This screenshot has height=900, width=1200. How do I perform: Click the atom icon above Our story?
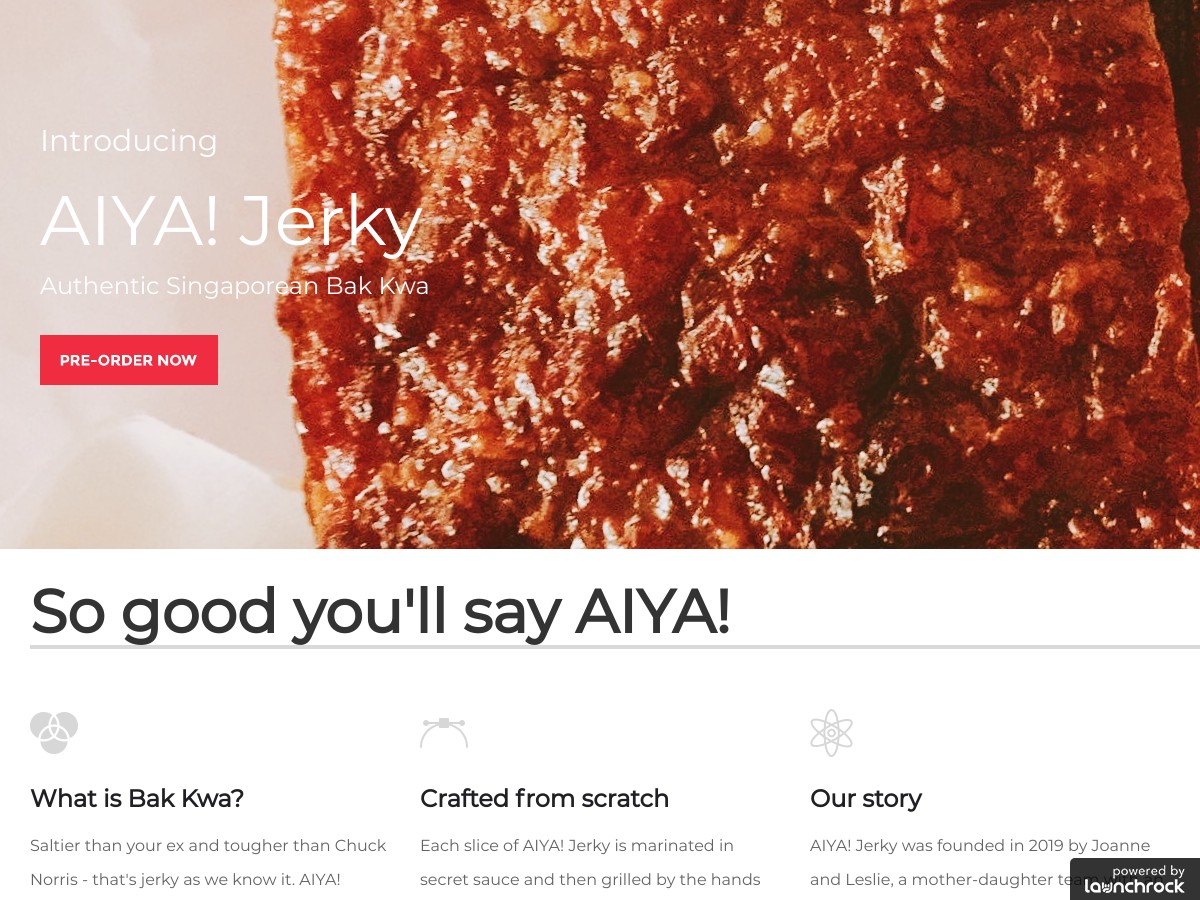coord(831,733)
